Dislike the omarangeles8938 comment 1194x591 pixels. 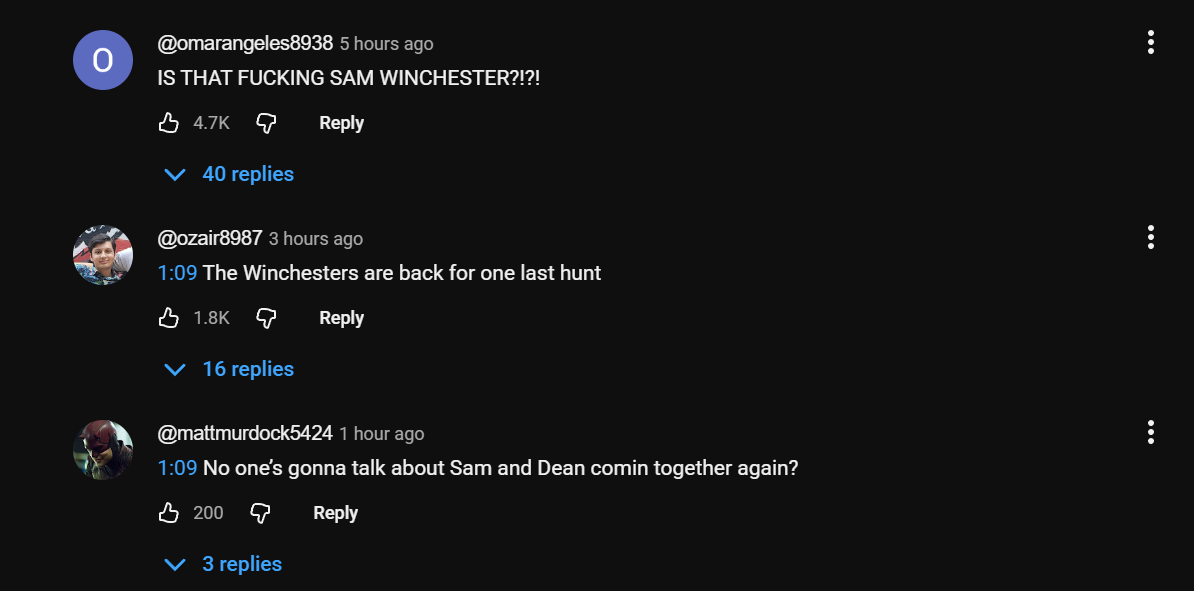(266, 123)
